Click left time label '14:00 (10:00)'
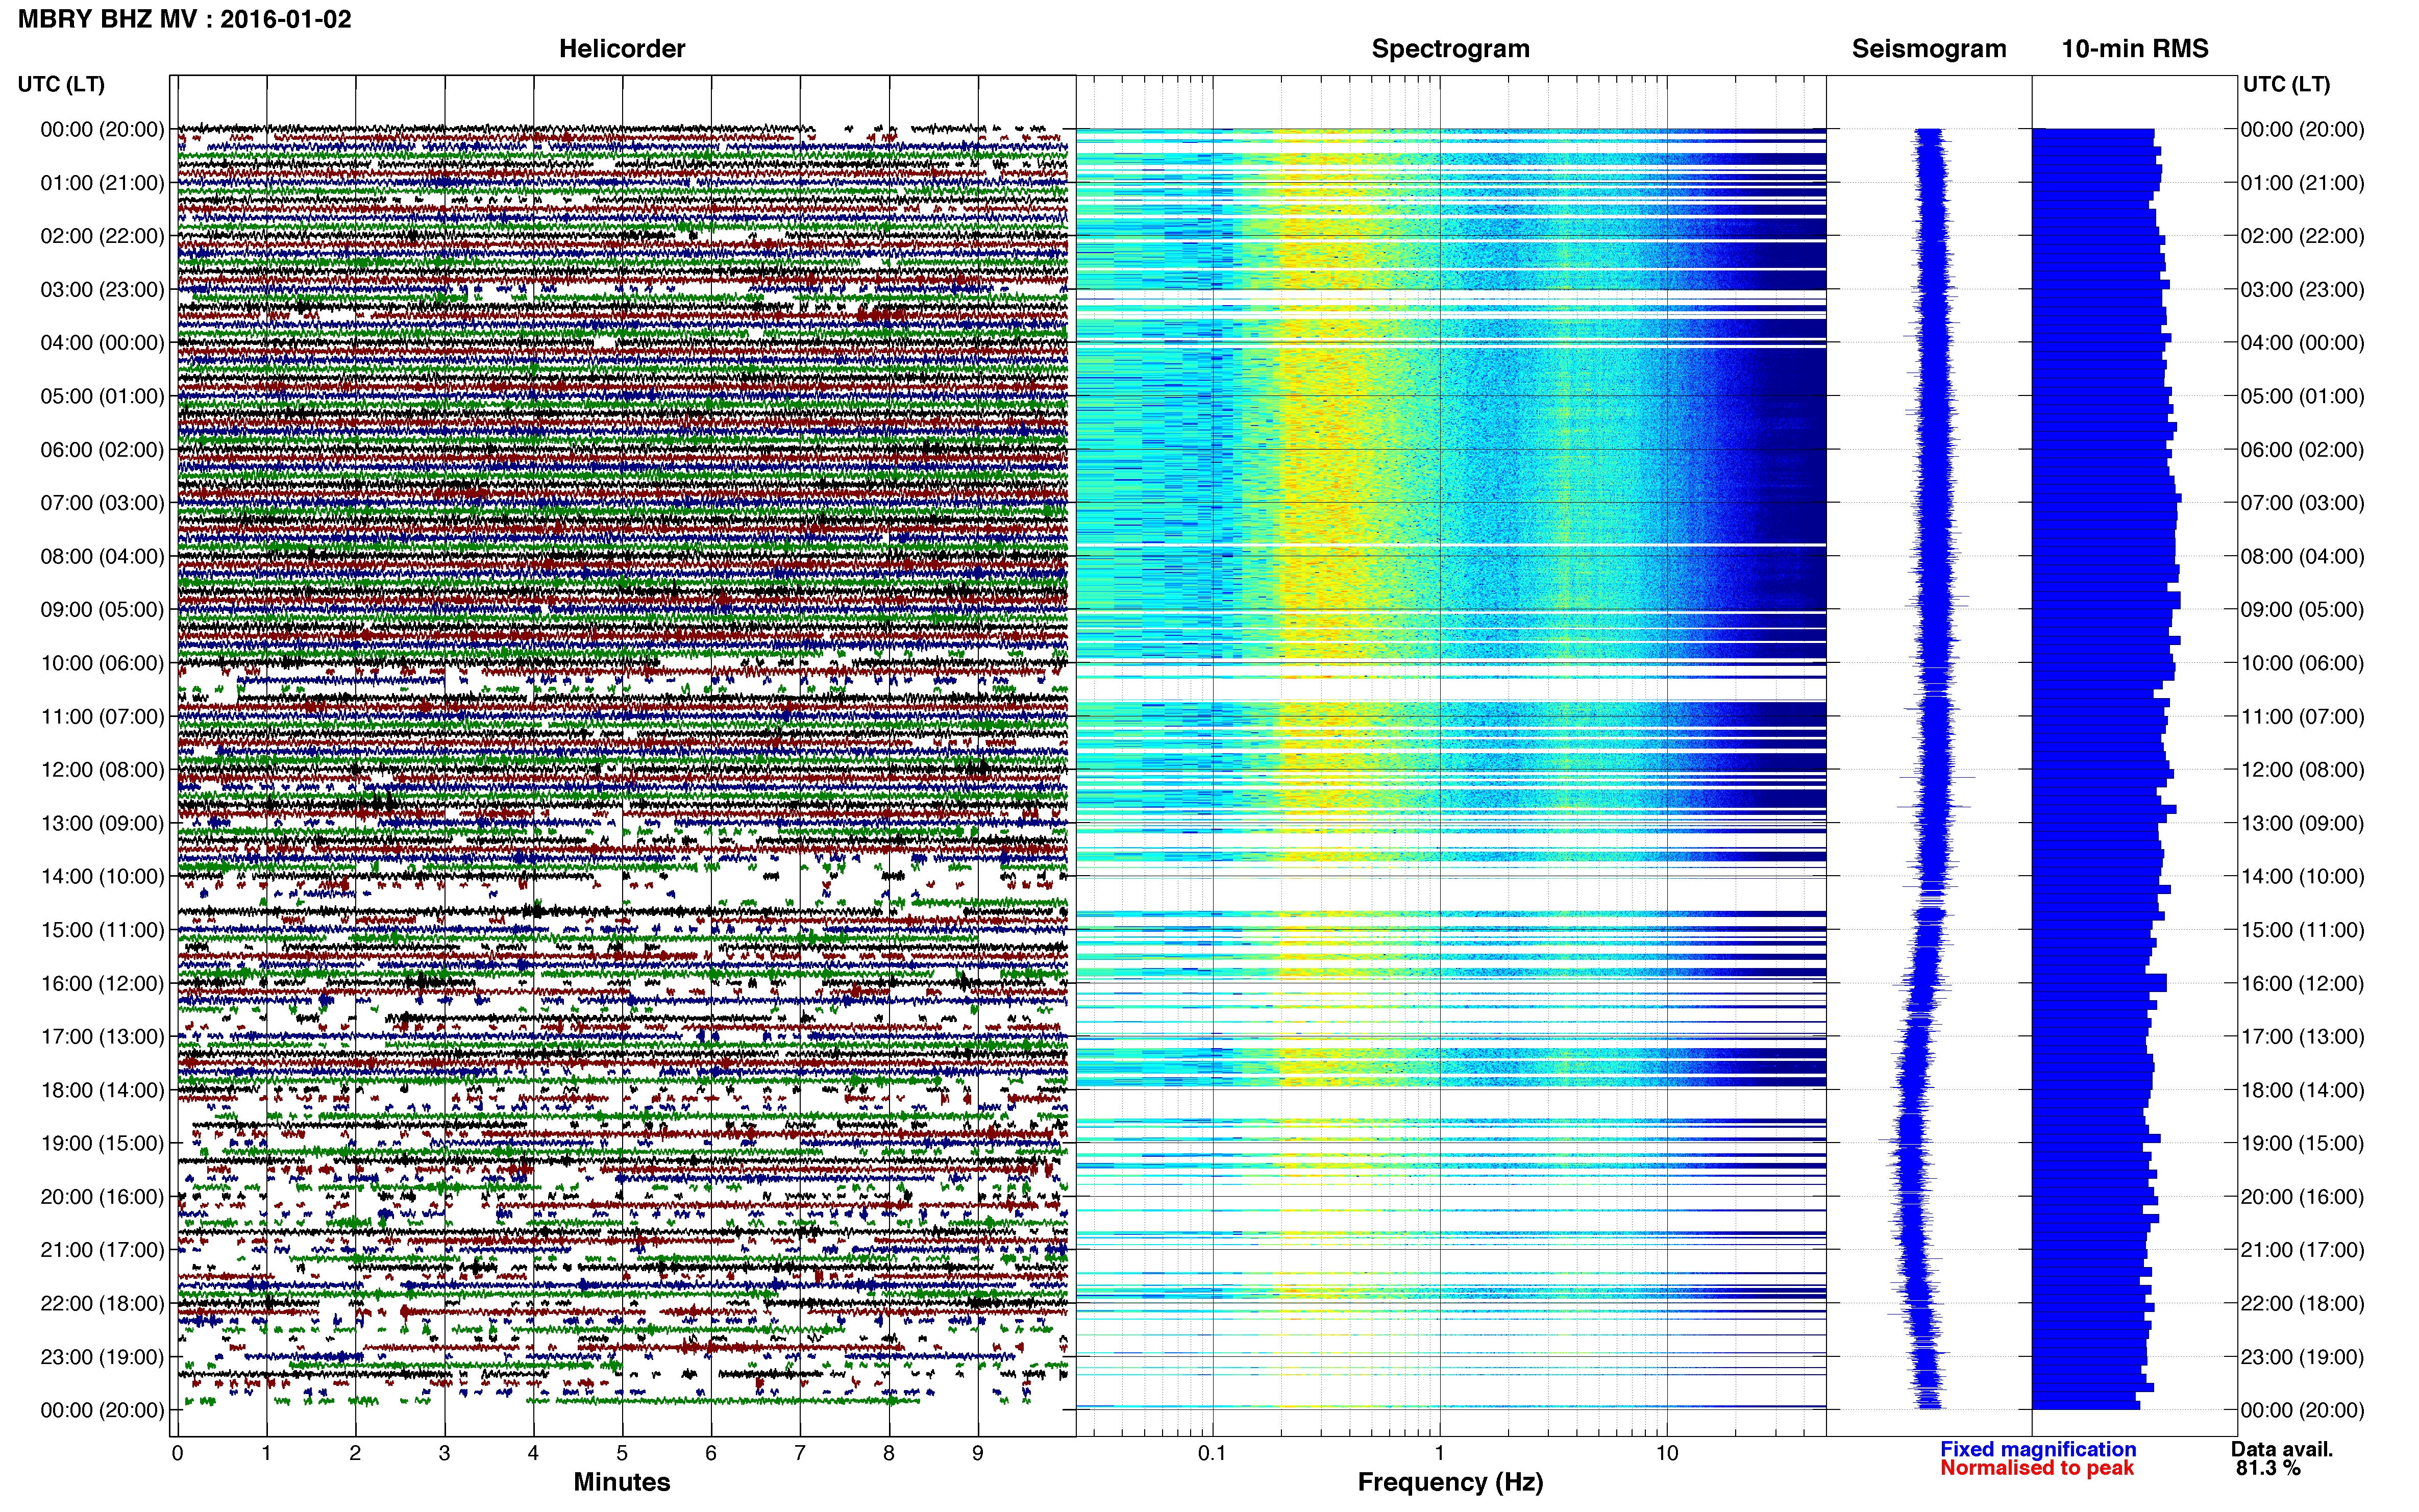 tap(102, 877)
